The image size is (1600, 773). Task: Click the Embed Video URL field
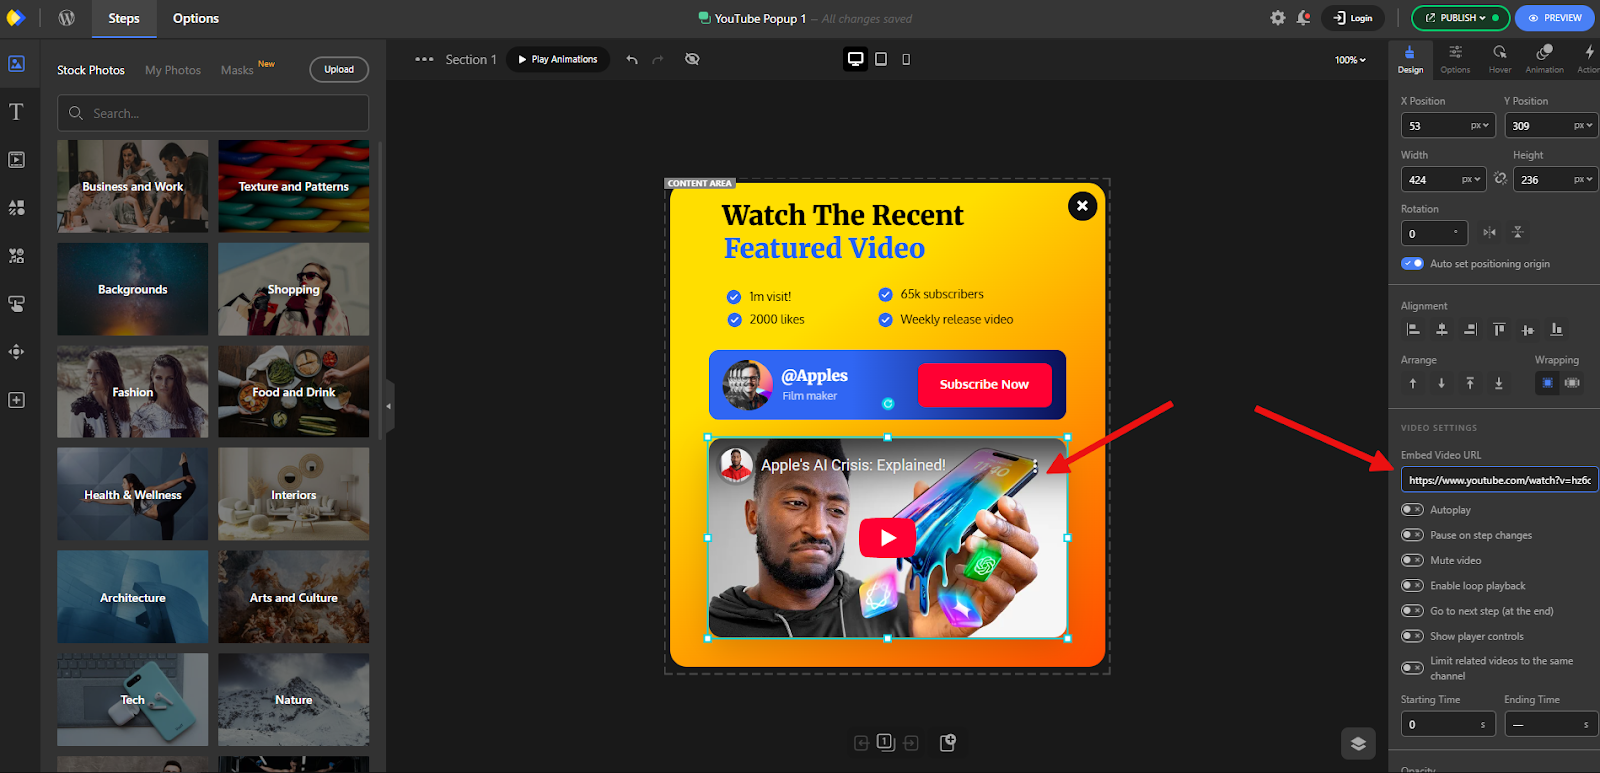pos(1499,480)
